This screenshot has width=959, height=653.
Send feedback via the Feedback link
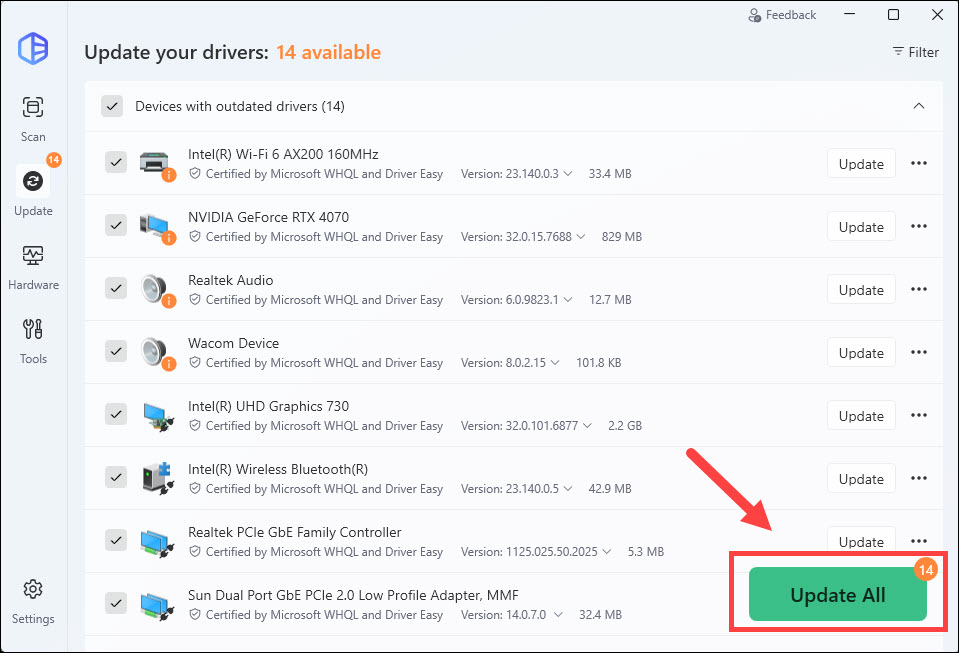tap(782, 15)
